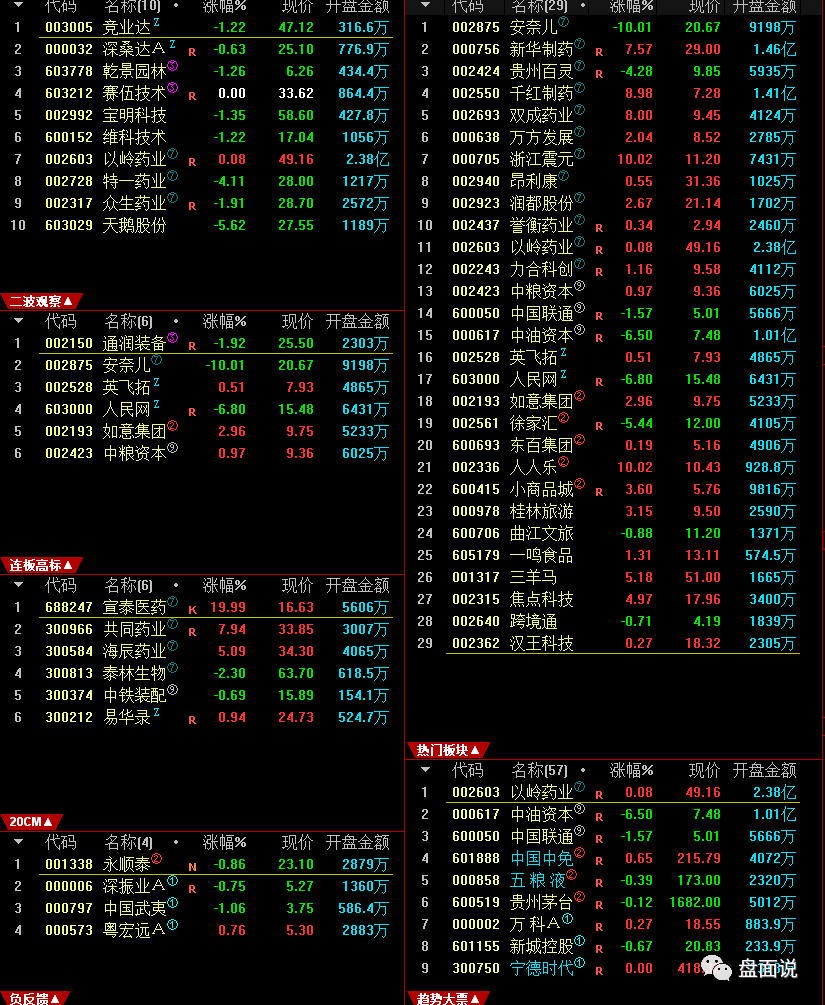Click the R marker next to 通润装备
The image size is (825, 1005).
[192, 347]
